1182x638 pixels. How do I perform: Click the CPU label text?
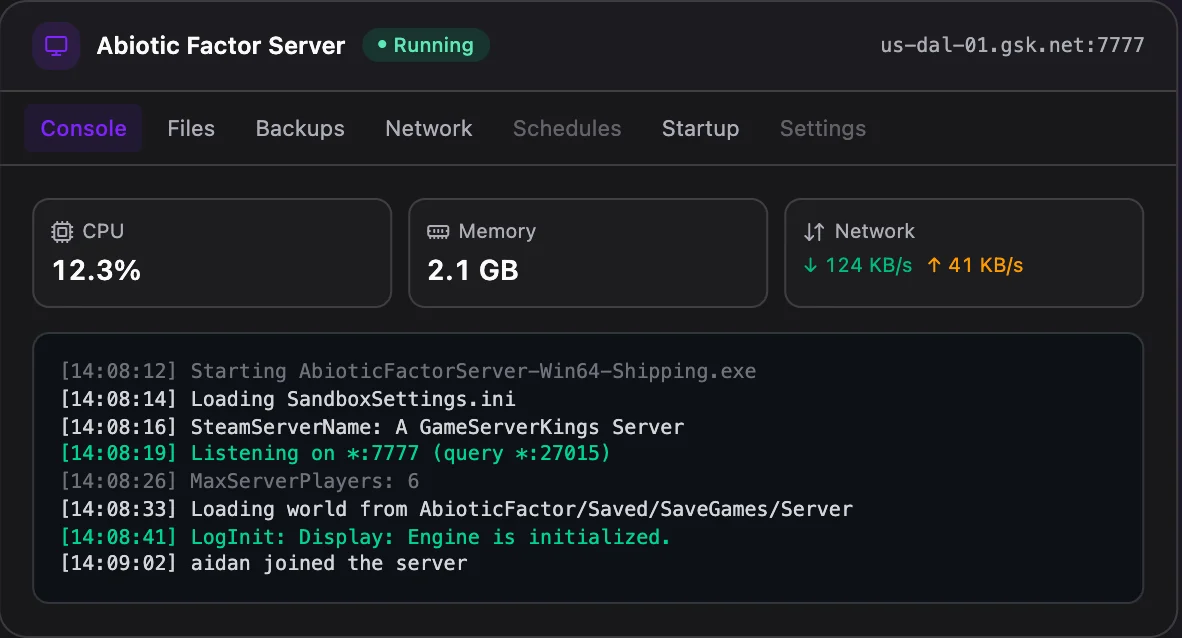click(x=103, y=231)
